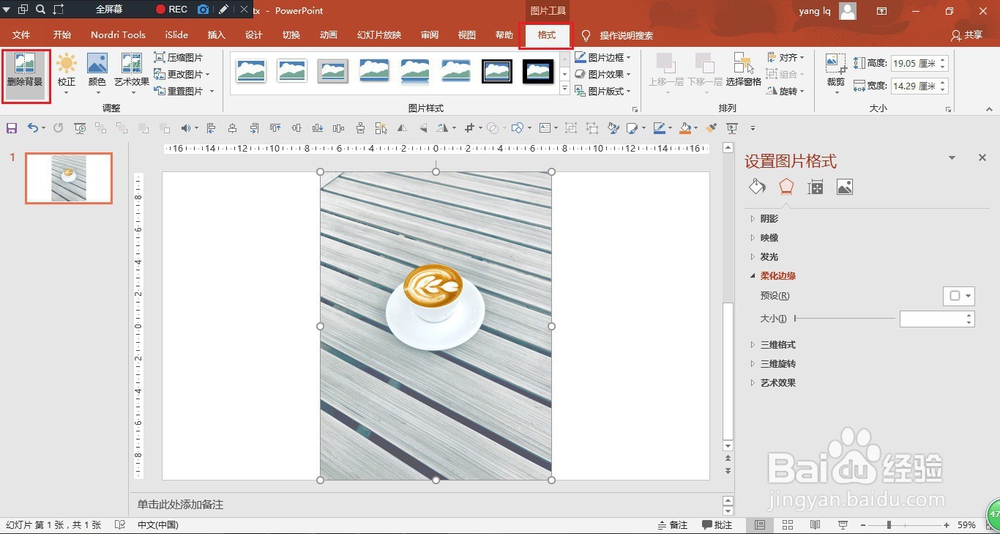
Task: Click the 共享 share button
Action: pyautogui.click(x=966, y=35)
